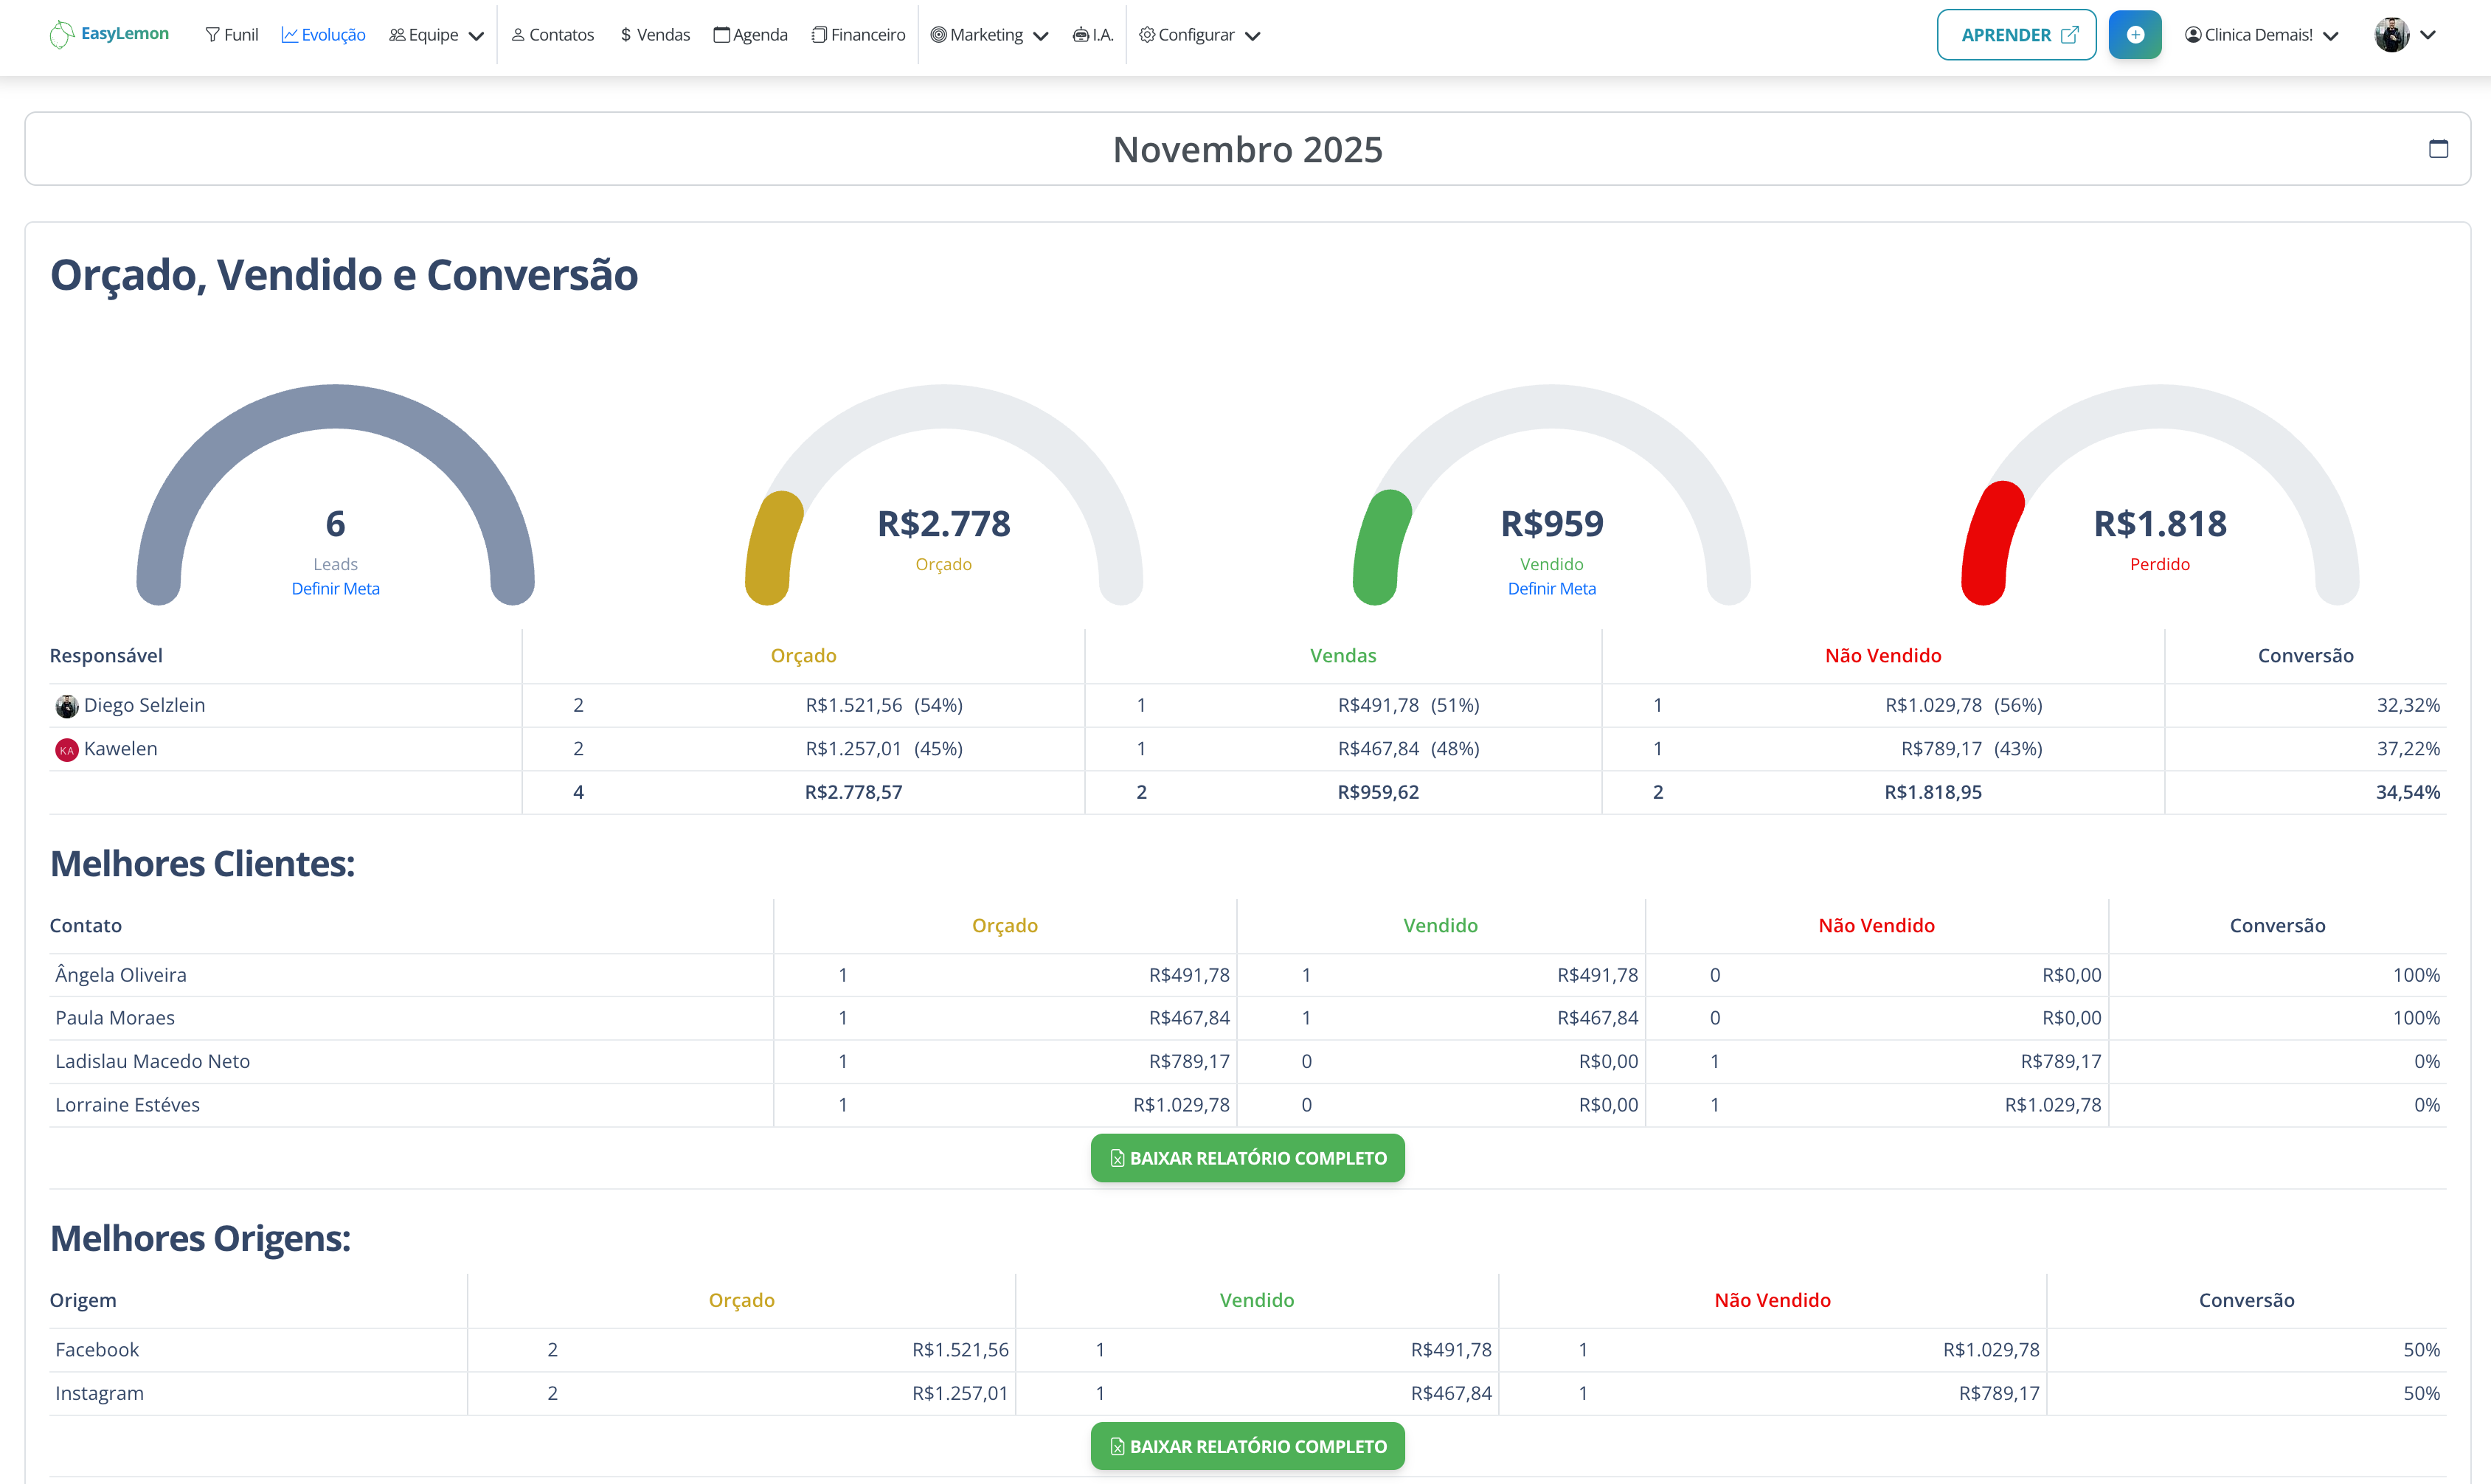Select the Vendas navigation item

tap(655, 35)
